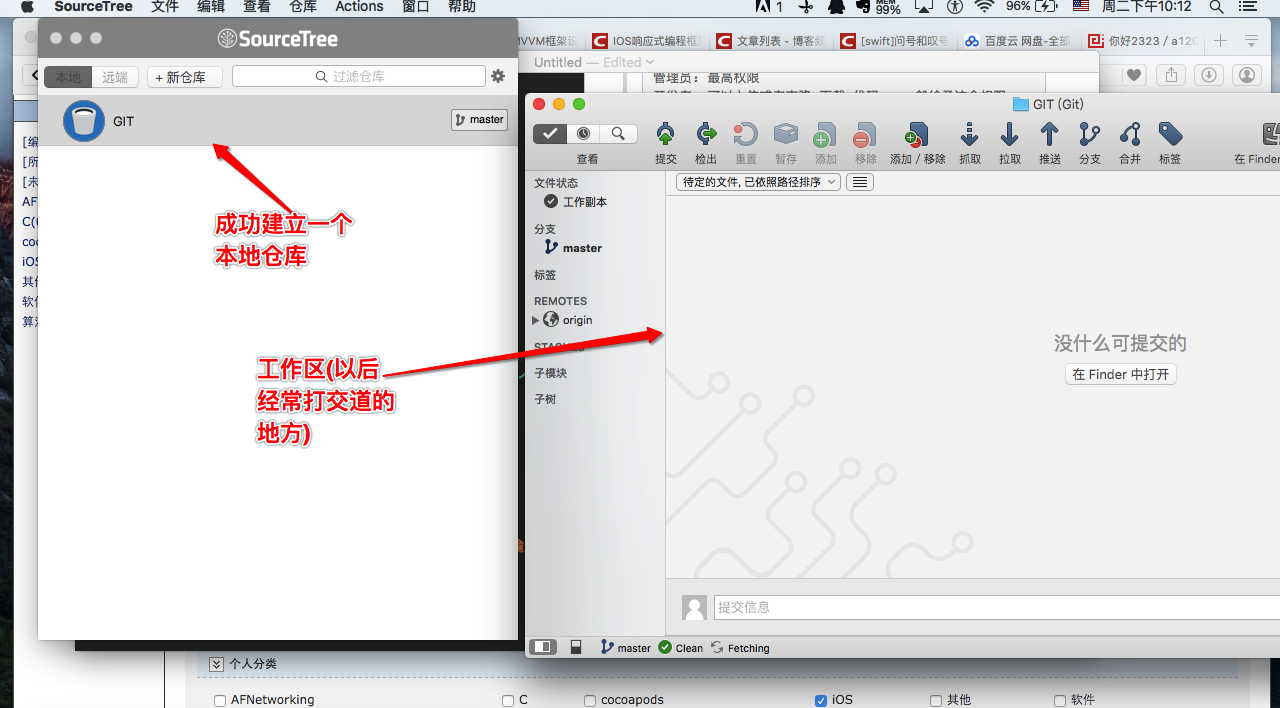Click the 标签 sidebar section header
This screenshot has height=708, width=1280.
tap(545, 275)
